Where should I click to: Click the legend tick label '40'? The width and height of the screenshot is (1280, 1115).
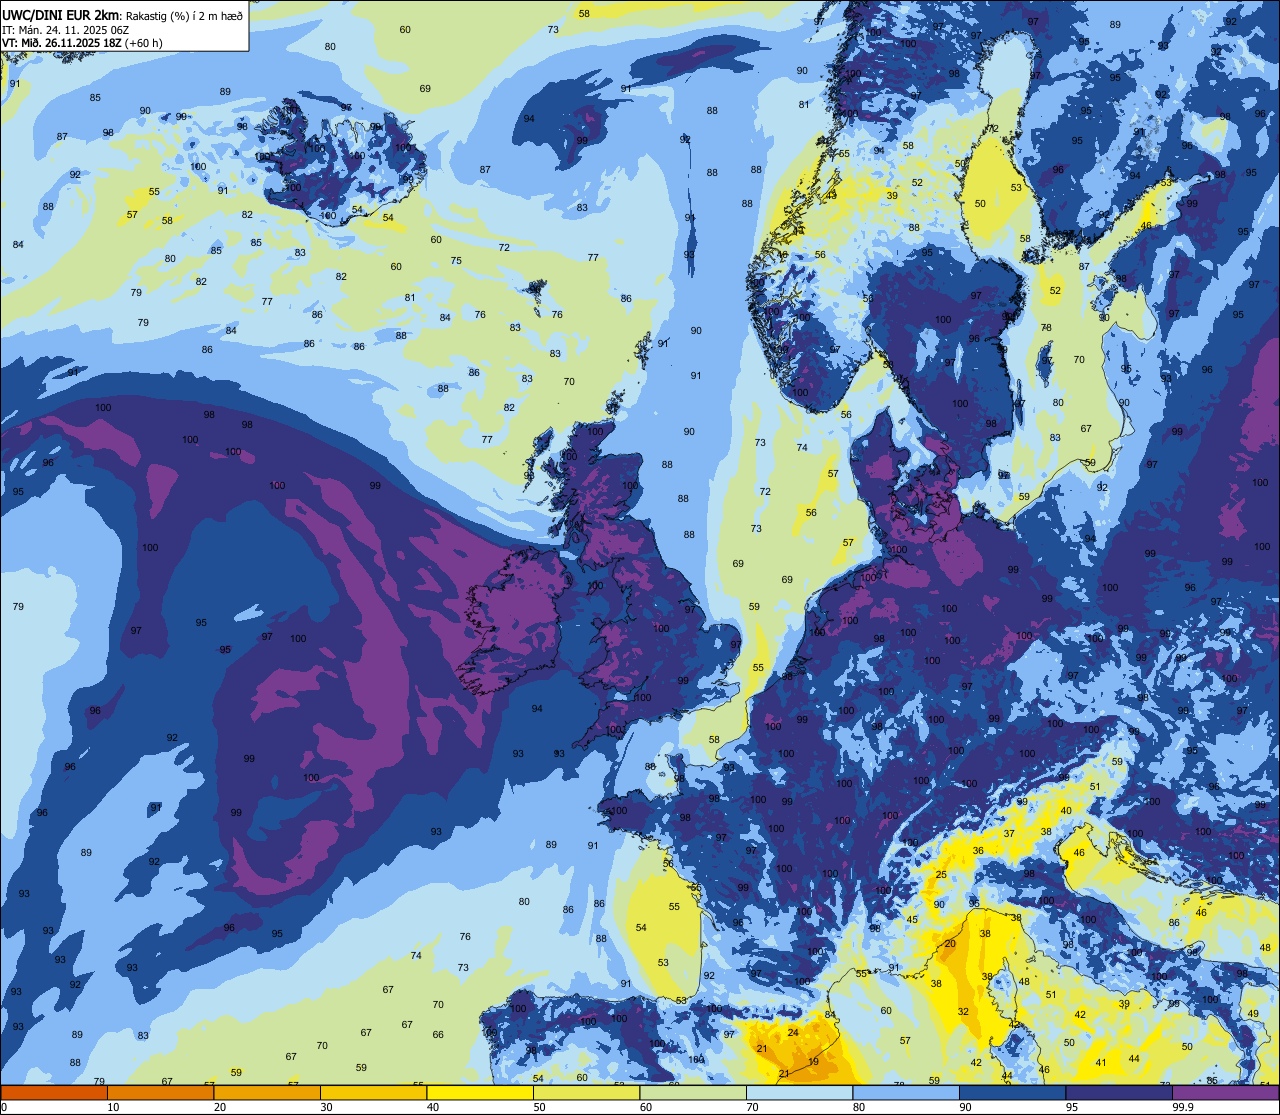[x=432, y=1107]
